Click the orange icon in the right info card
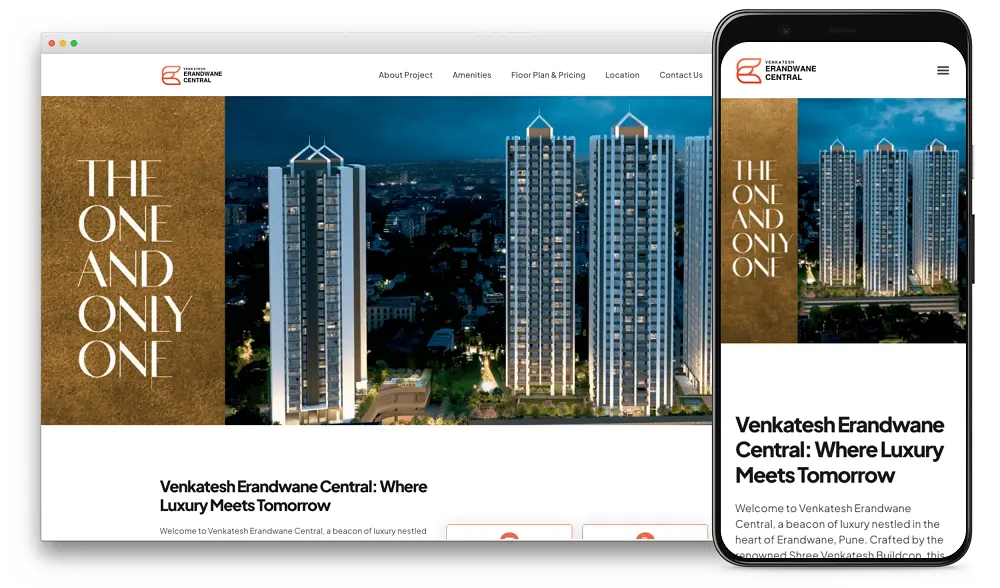The width and height of the screenshot is (1000, 588). 645,536
